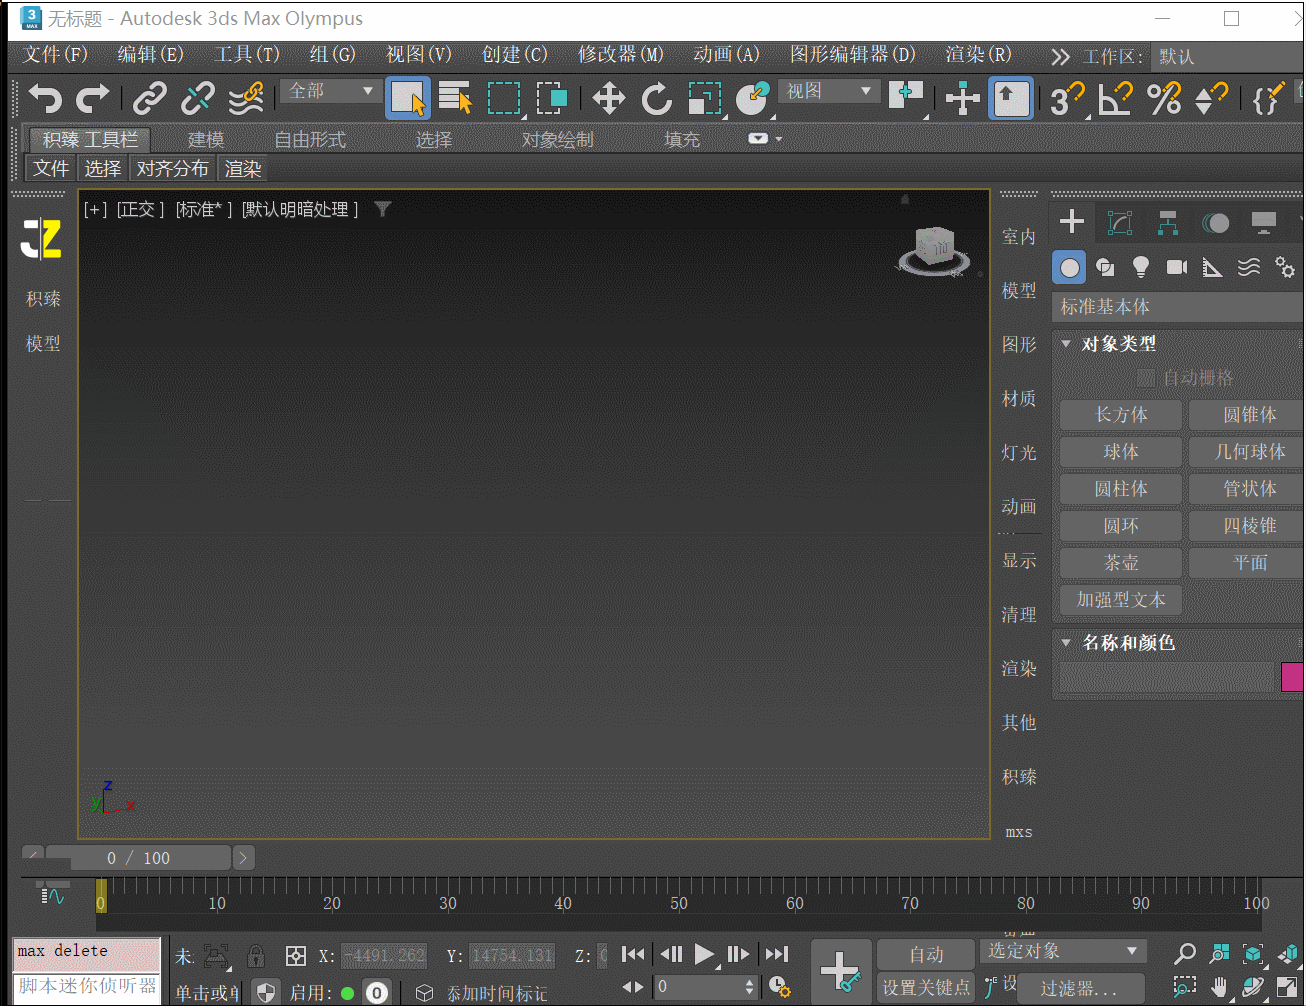Open the 编辑(E) menu
1306x1006 pixels.
click(150, 54)
